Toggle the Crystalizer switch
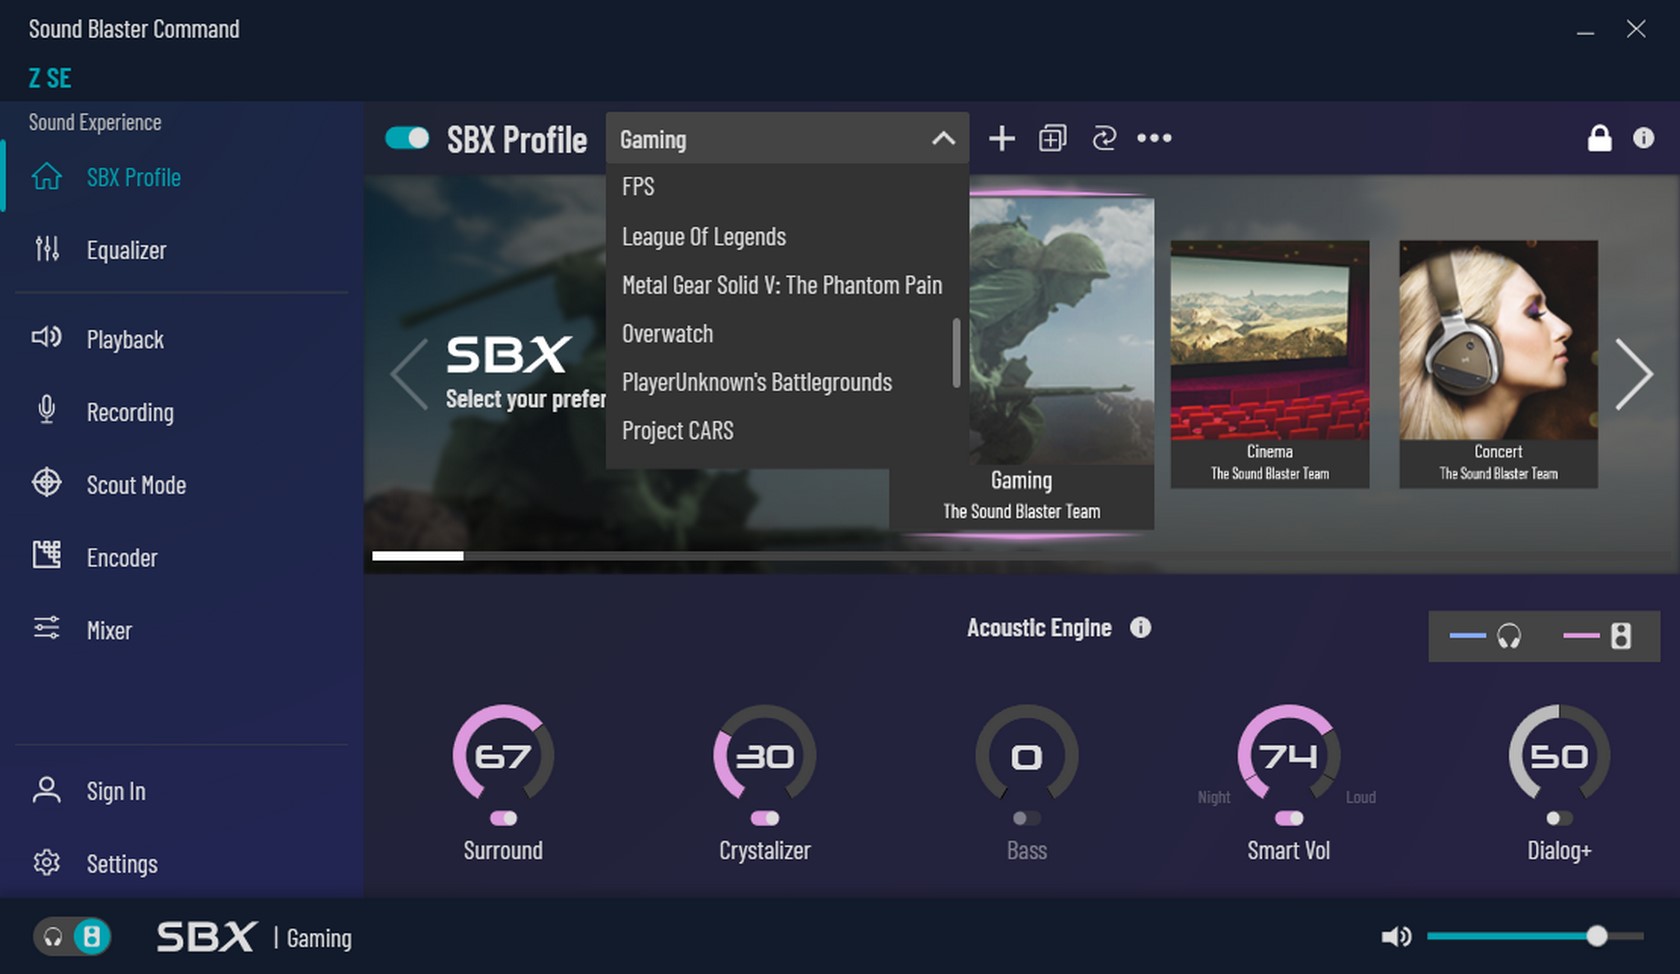This screenshot has height=974, width=1680. tap(765, 818)
